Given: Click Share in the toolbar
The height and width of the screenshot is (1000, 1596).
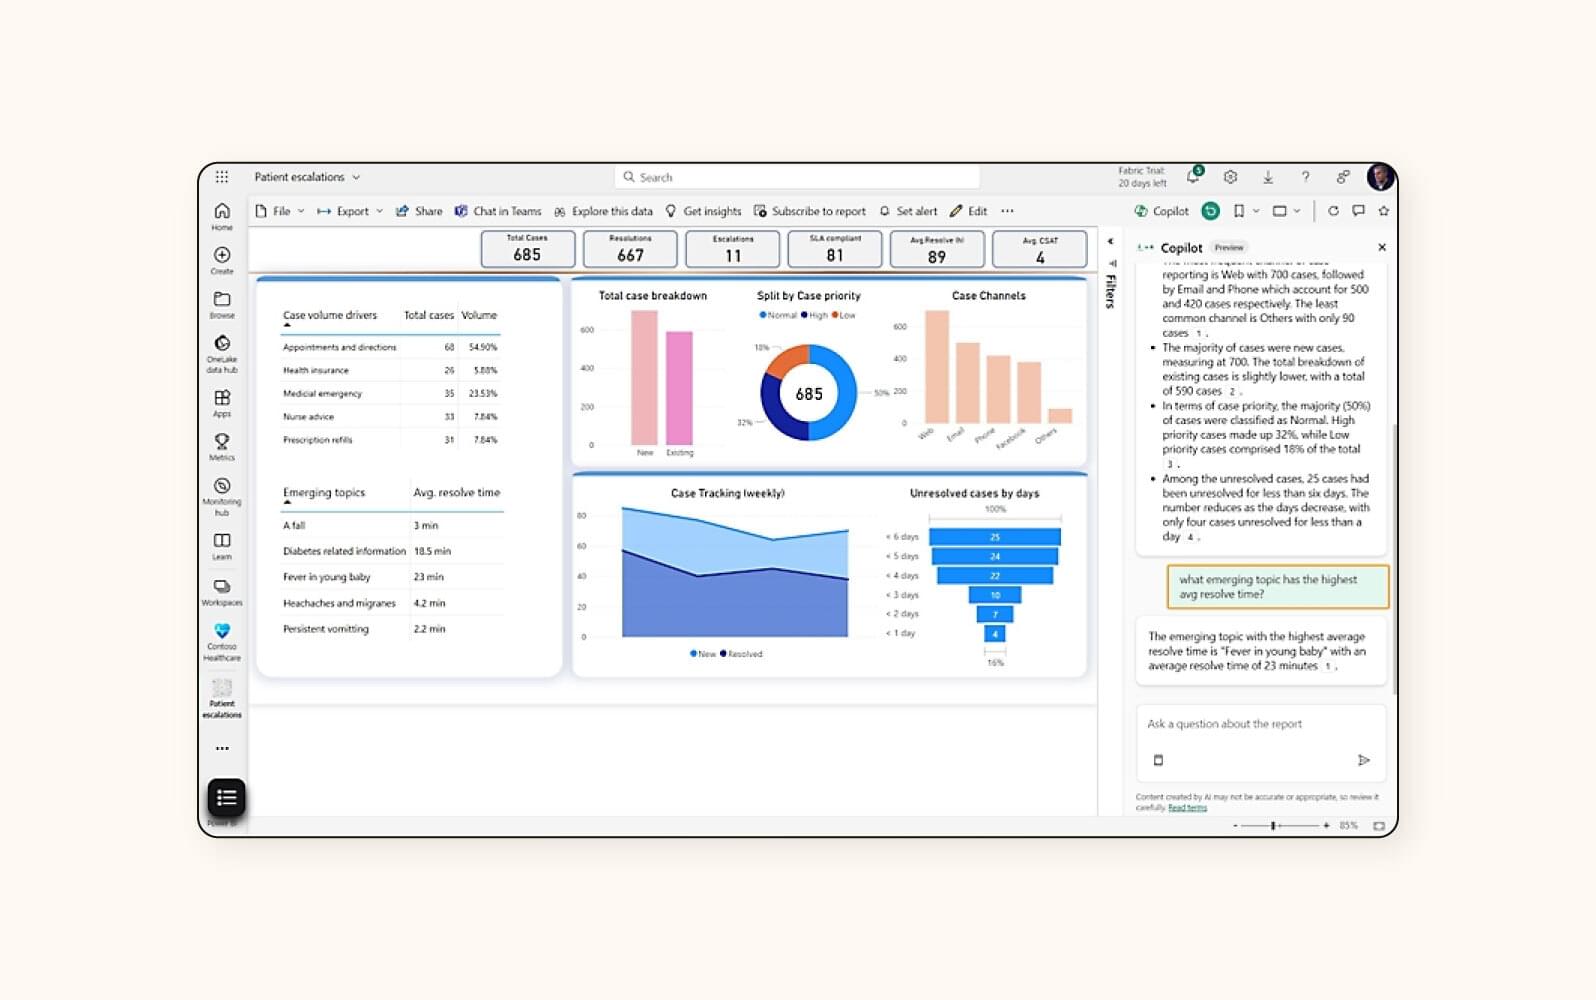Looking at the screenshot, I should coord(419,211).
